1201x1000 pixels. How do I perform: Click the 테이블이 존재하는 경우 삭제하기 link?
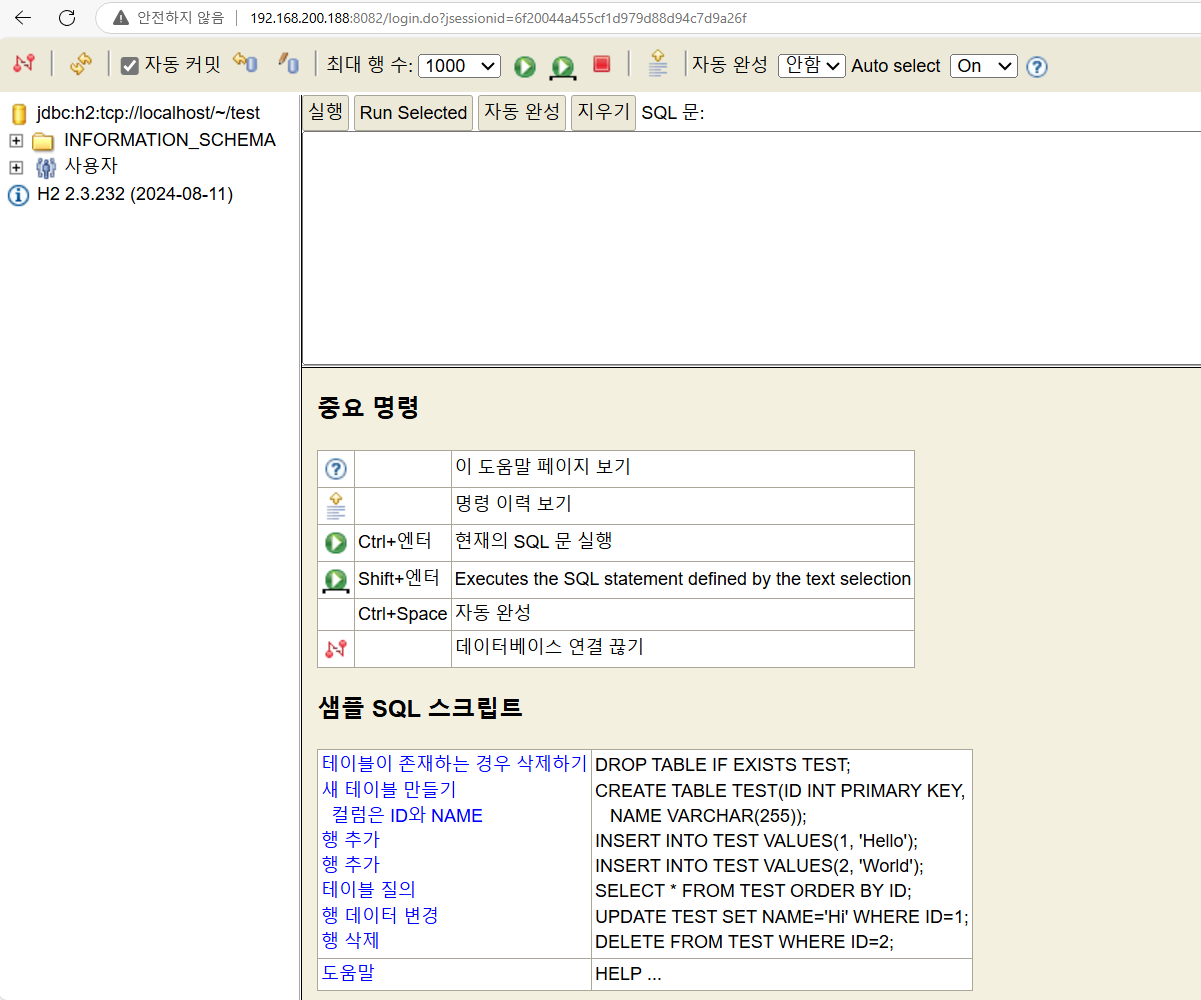pos(454,764)
